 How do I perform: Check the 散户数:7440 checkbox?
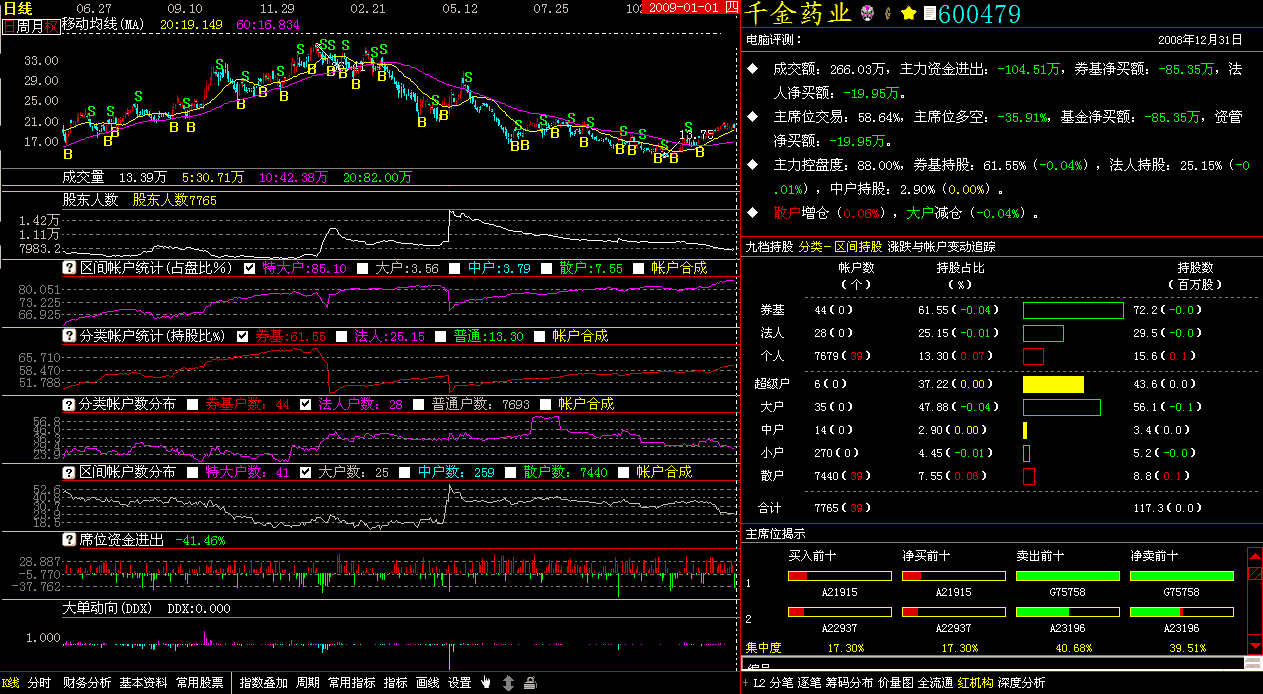click(509, 472)
